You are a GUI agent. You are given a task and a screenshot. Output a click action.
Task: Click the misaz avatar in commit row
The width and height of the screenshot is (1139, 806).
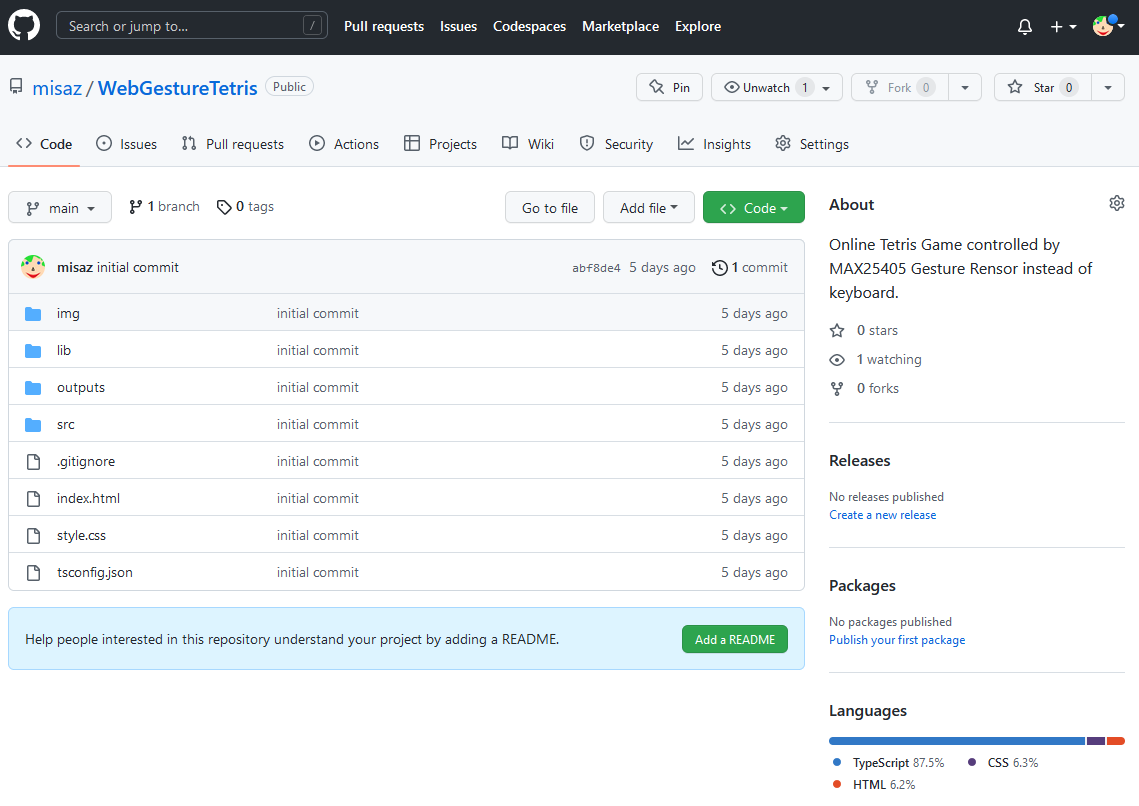[33, 267]
